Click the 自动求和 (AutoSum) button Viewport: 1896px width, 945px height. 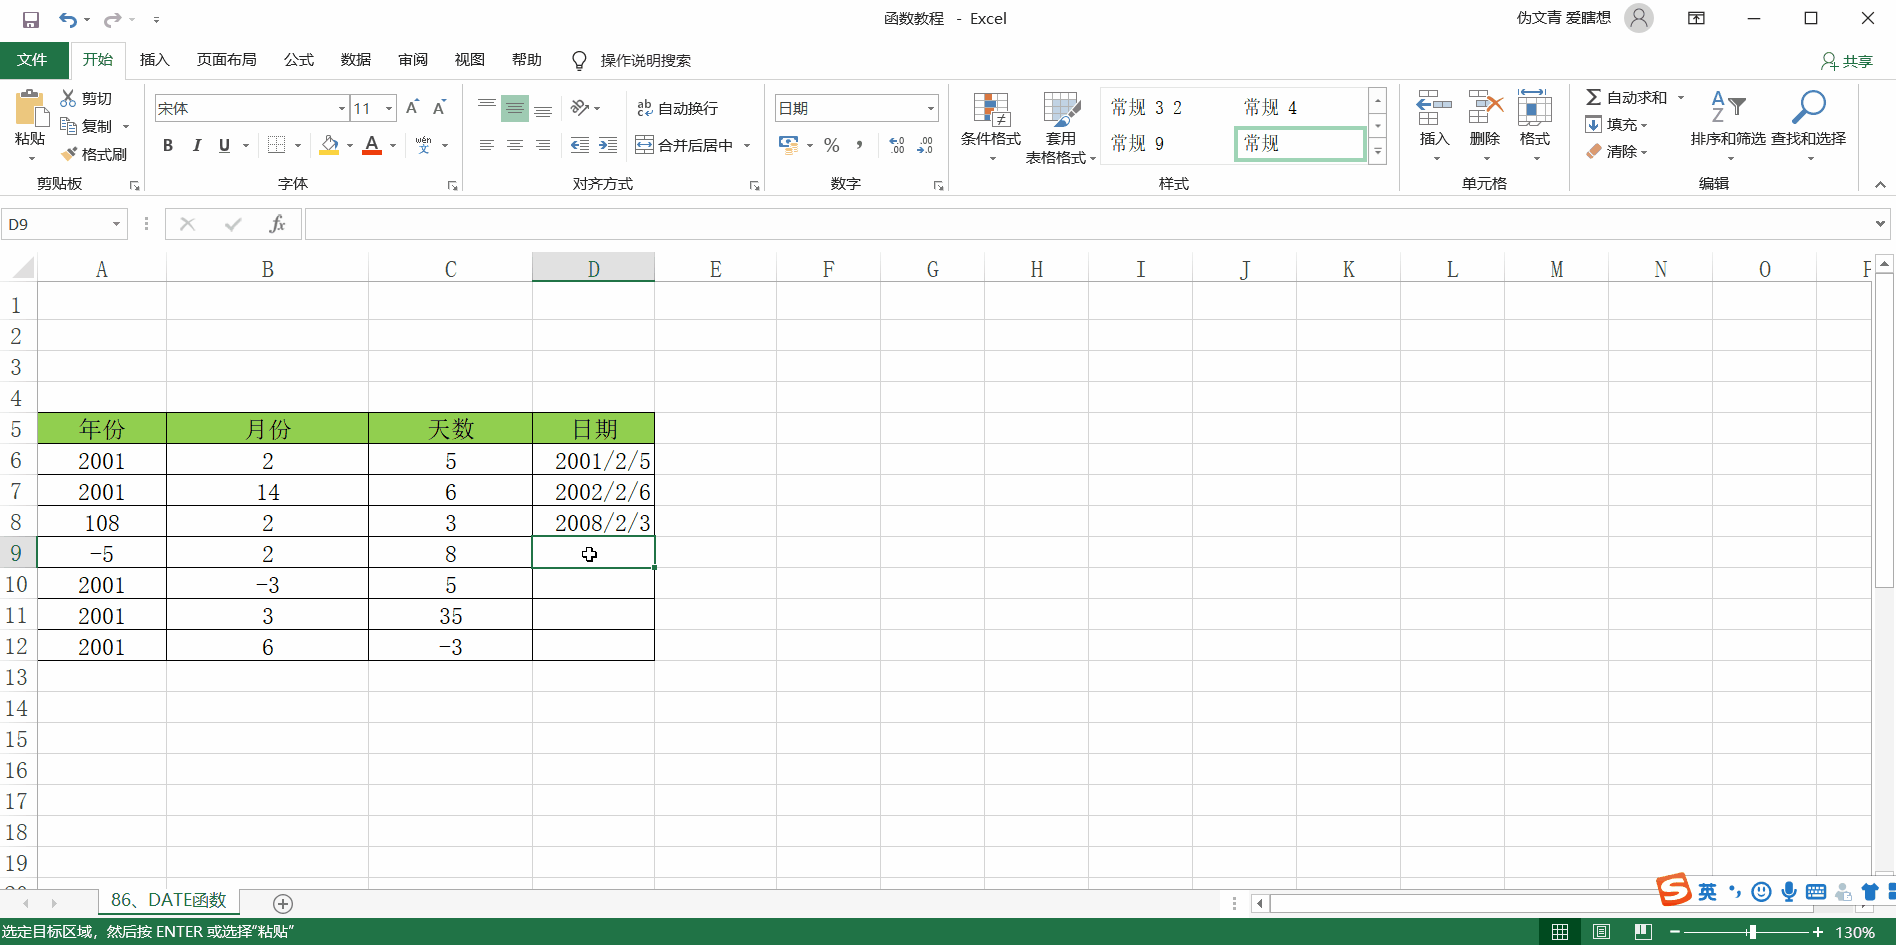click(x=1627, y=97)
